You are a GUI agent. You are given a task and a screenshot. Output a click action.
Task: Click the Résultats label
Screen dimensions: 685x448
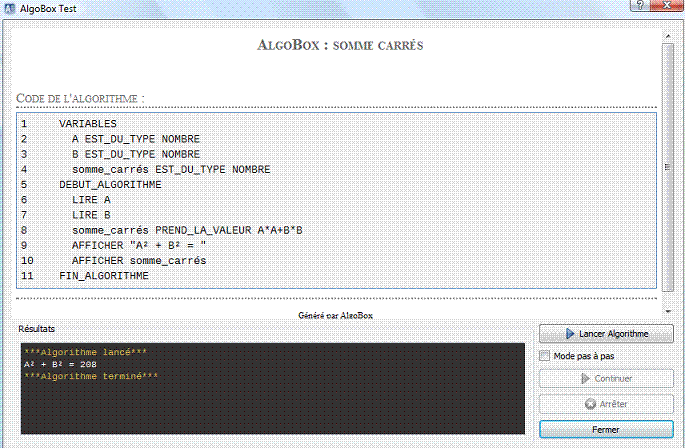37,329
